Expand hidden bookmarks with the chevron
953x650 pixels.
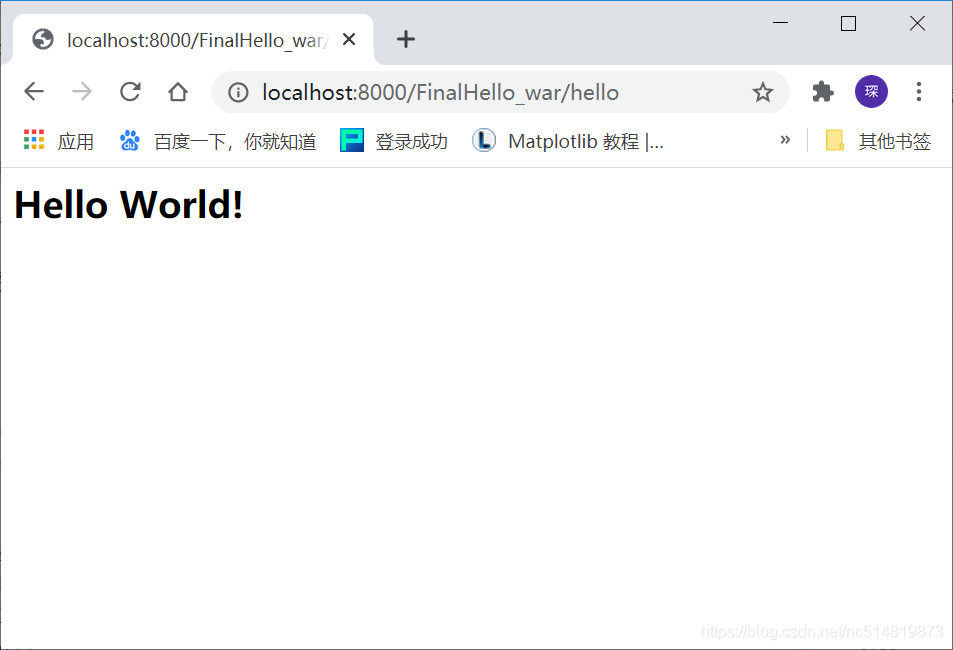[x=785, y=140]
